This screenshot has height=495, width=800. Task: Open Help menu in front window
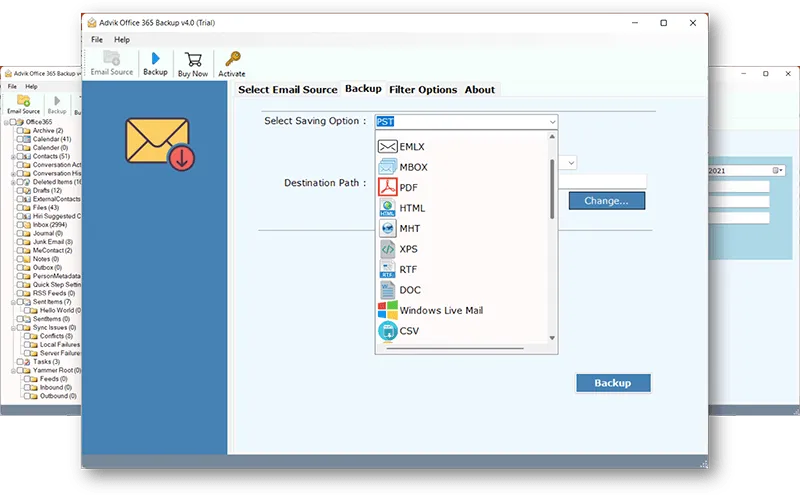(x=121, y=39)
